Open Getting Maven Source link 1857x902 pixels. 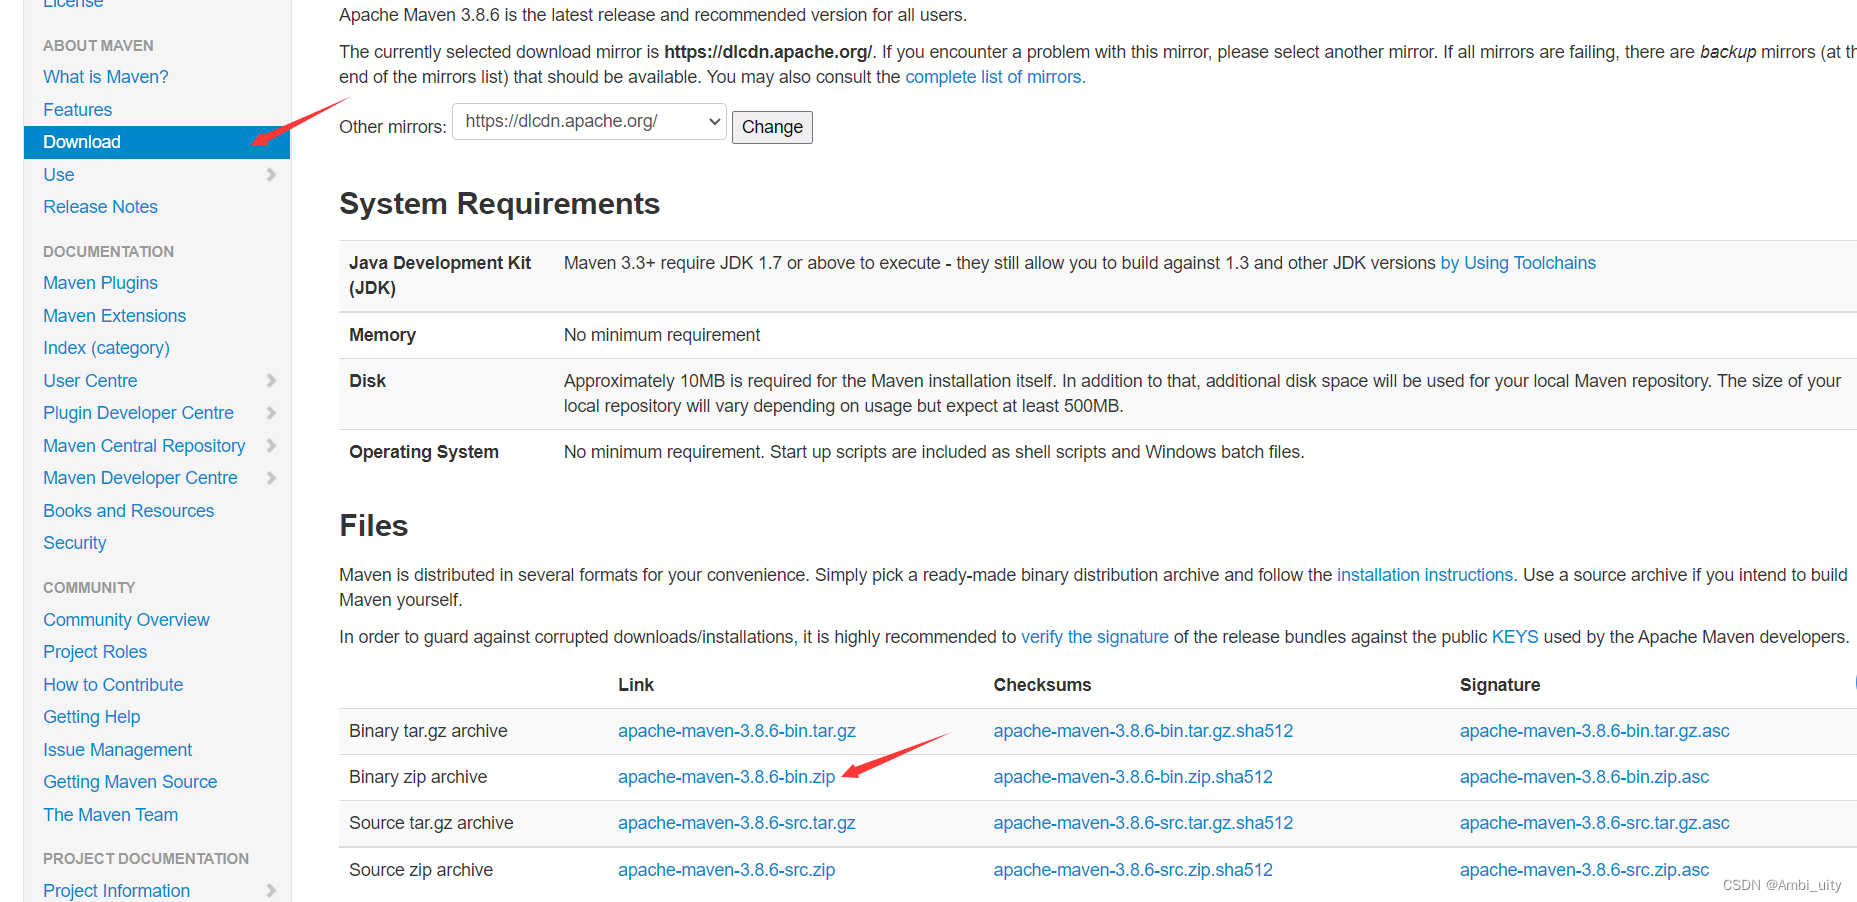tap(130, 782)
